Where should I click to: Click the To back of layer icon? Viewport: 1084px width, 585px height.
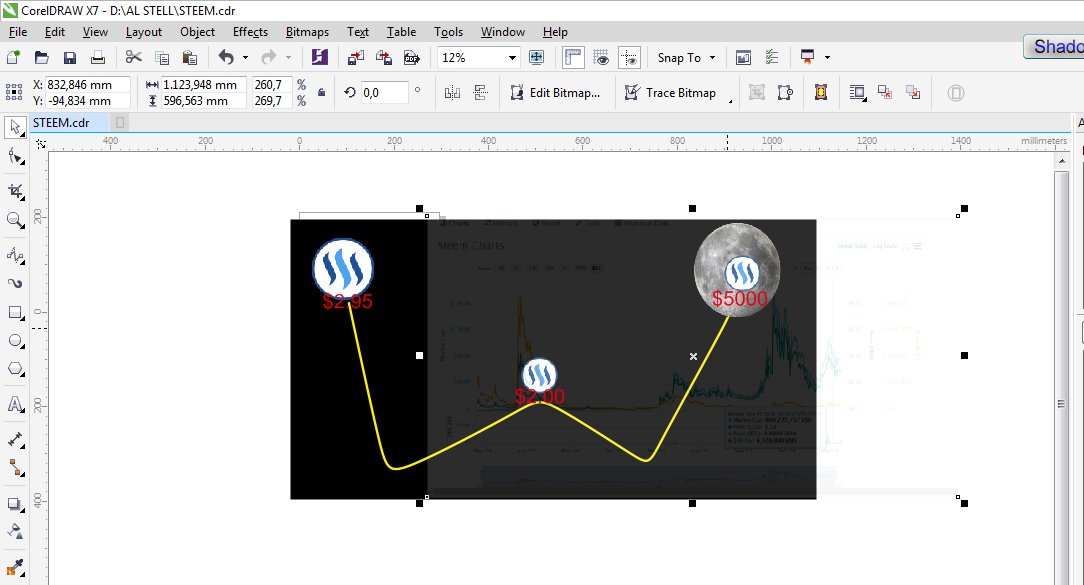click(x=913, y=93)
